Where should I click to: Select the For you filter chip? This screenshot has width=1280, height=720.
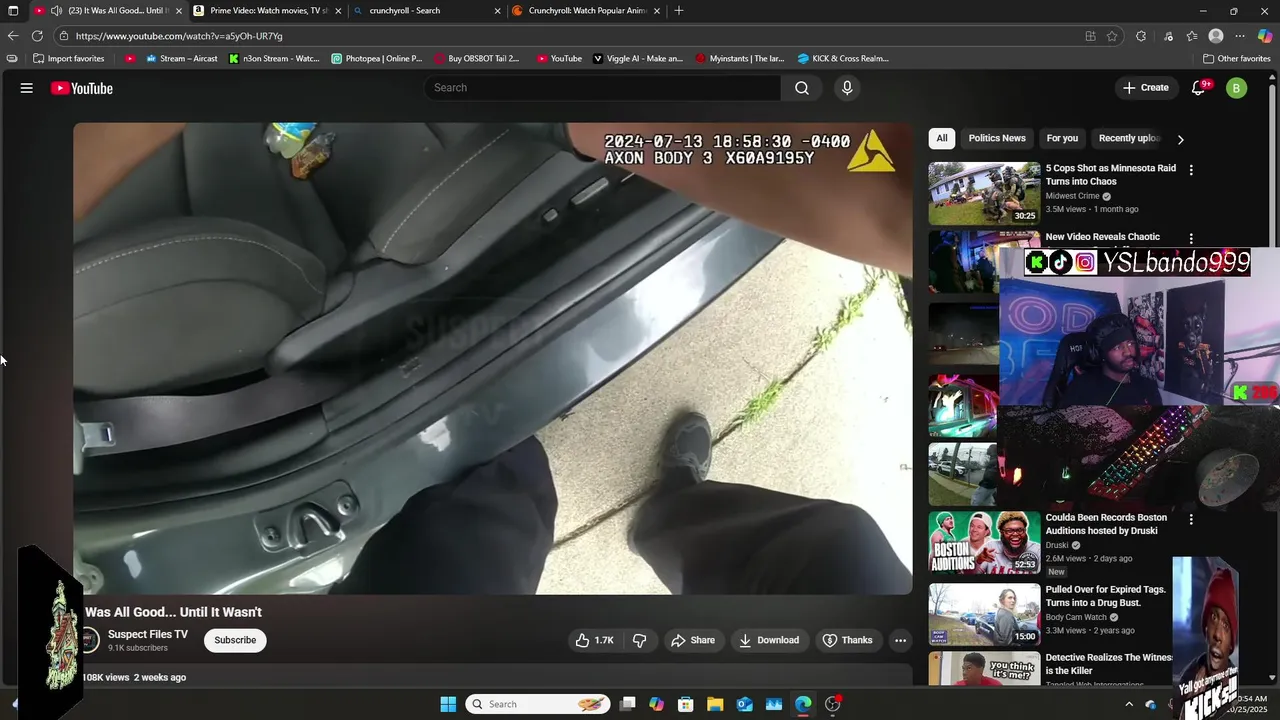click(1062, 138)
